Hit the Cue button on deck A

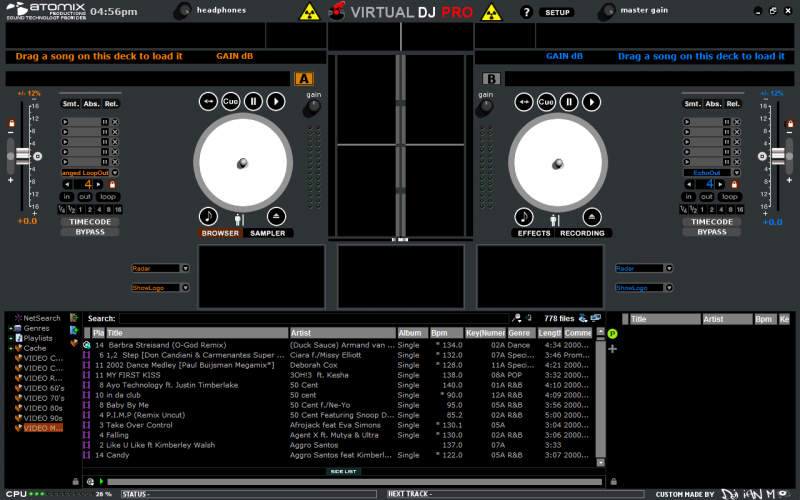point(231,102)
